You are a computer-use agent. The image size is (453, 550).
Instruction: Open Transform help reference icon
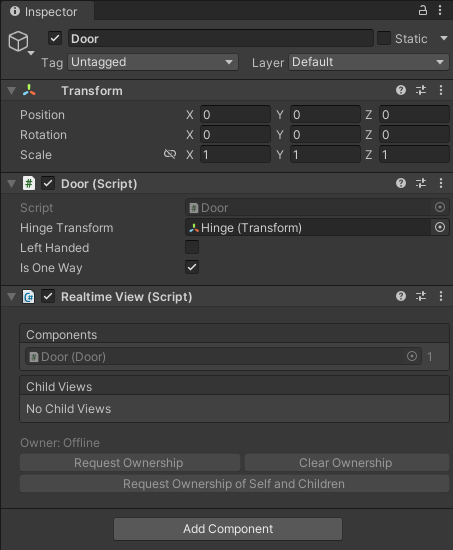(401, 90)
